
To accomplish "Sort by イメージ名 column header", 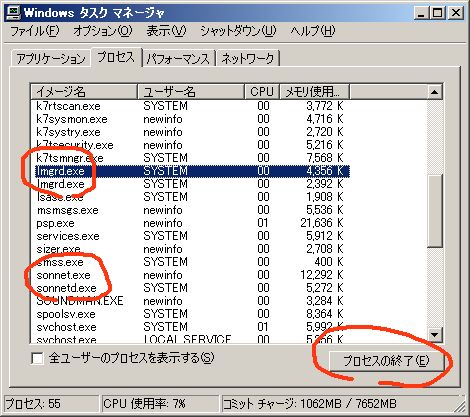I will 84,92.
